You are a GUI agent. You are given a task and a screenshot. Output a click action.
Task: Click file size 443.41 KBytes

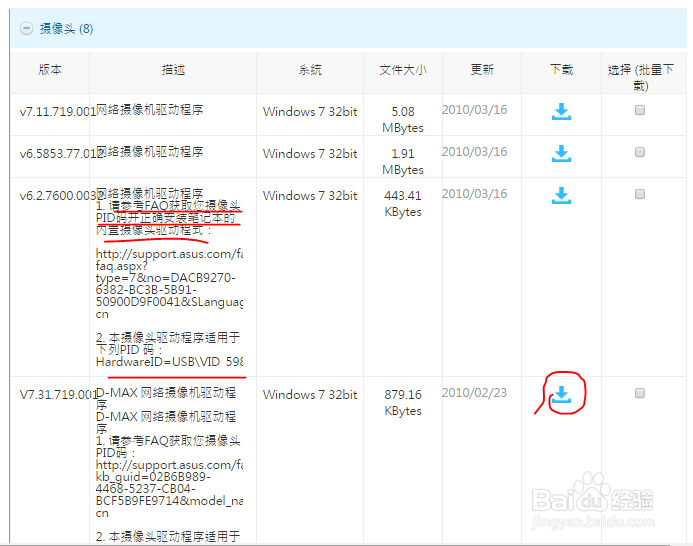pyautogui.click(x=403, y=203)
